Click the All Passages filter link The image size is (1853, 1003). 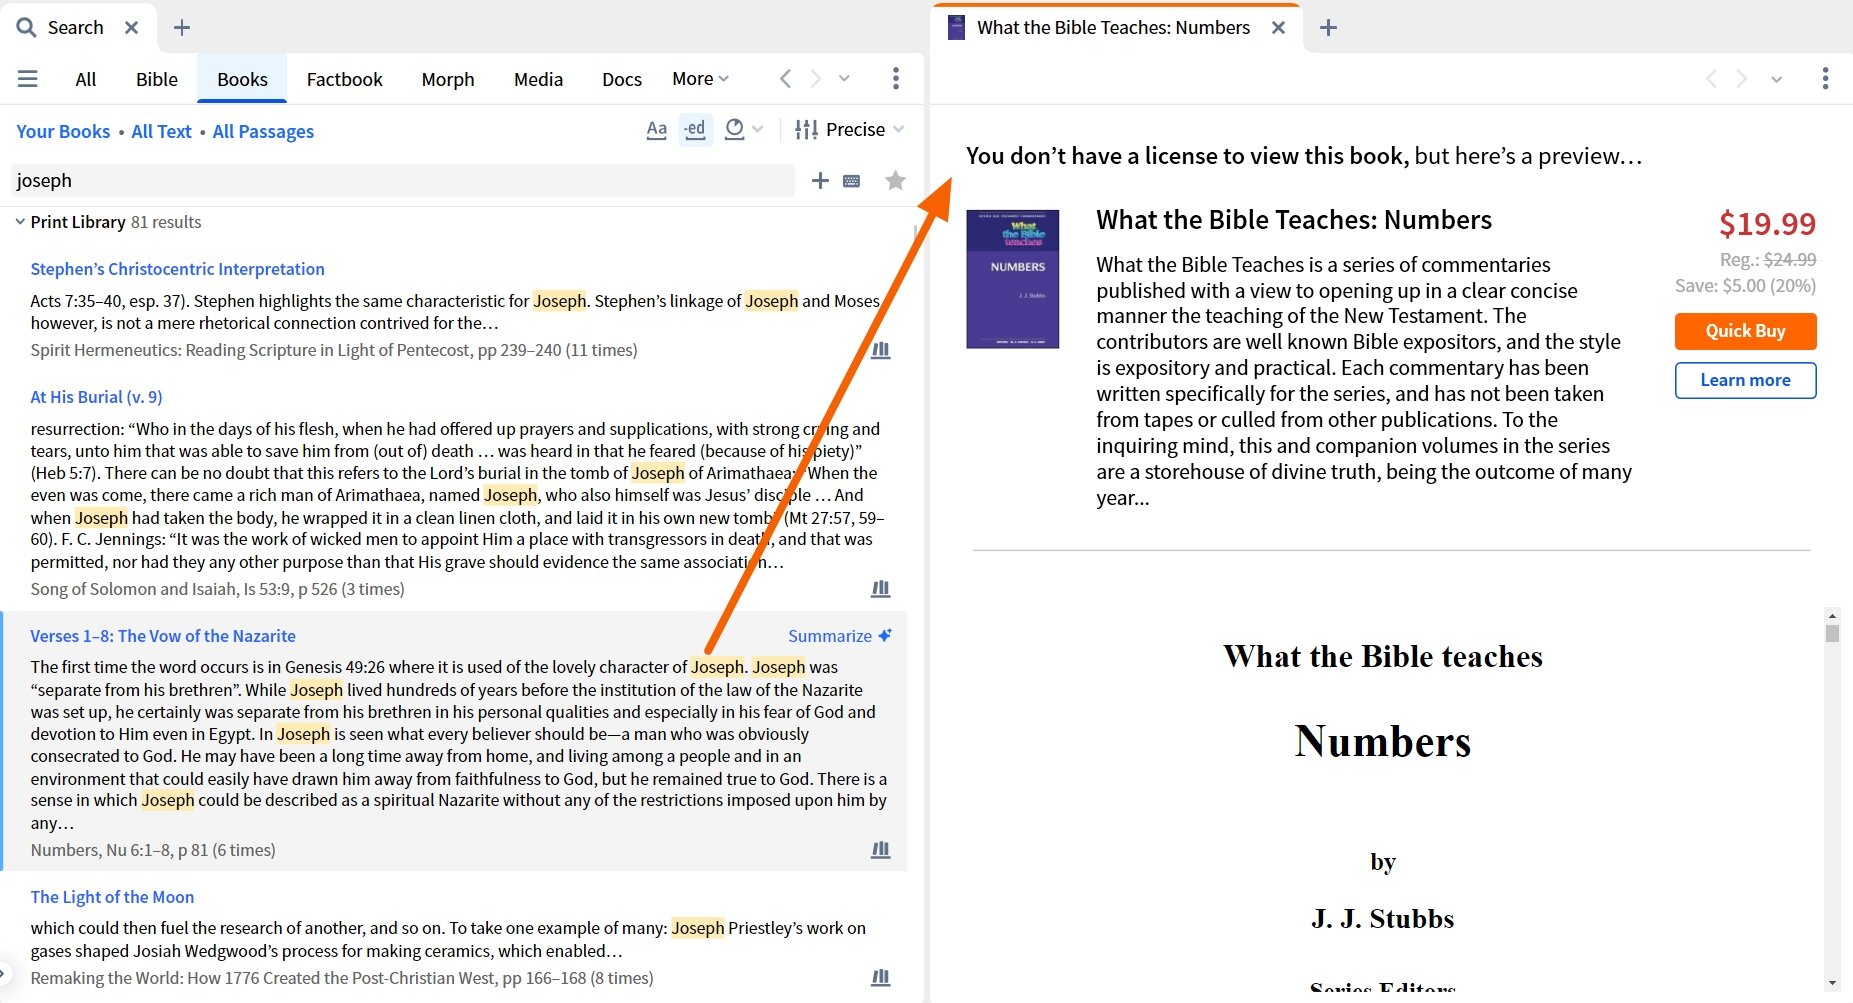[x=263, y=131]
